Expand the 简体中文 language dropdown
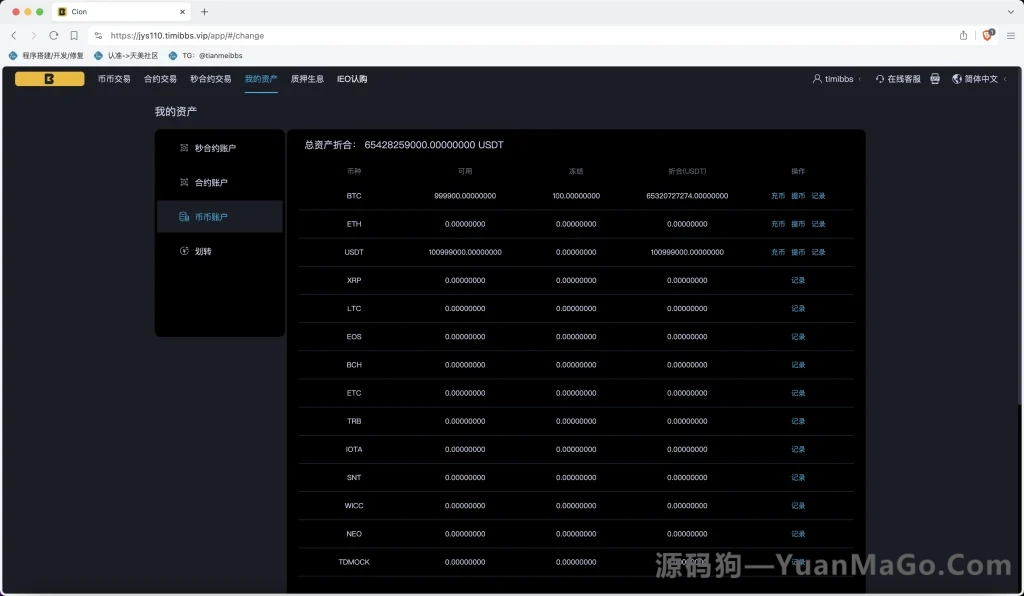Image resolution: width=1024 pixels, height=596 pixels. tap(985, 78)
